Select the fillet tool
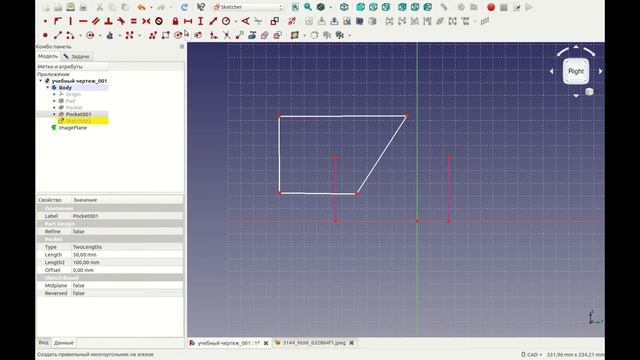The width and height of the screenshot is (640, 360). (x=214, y=36)
